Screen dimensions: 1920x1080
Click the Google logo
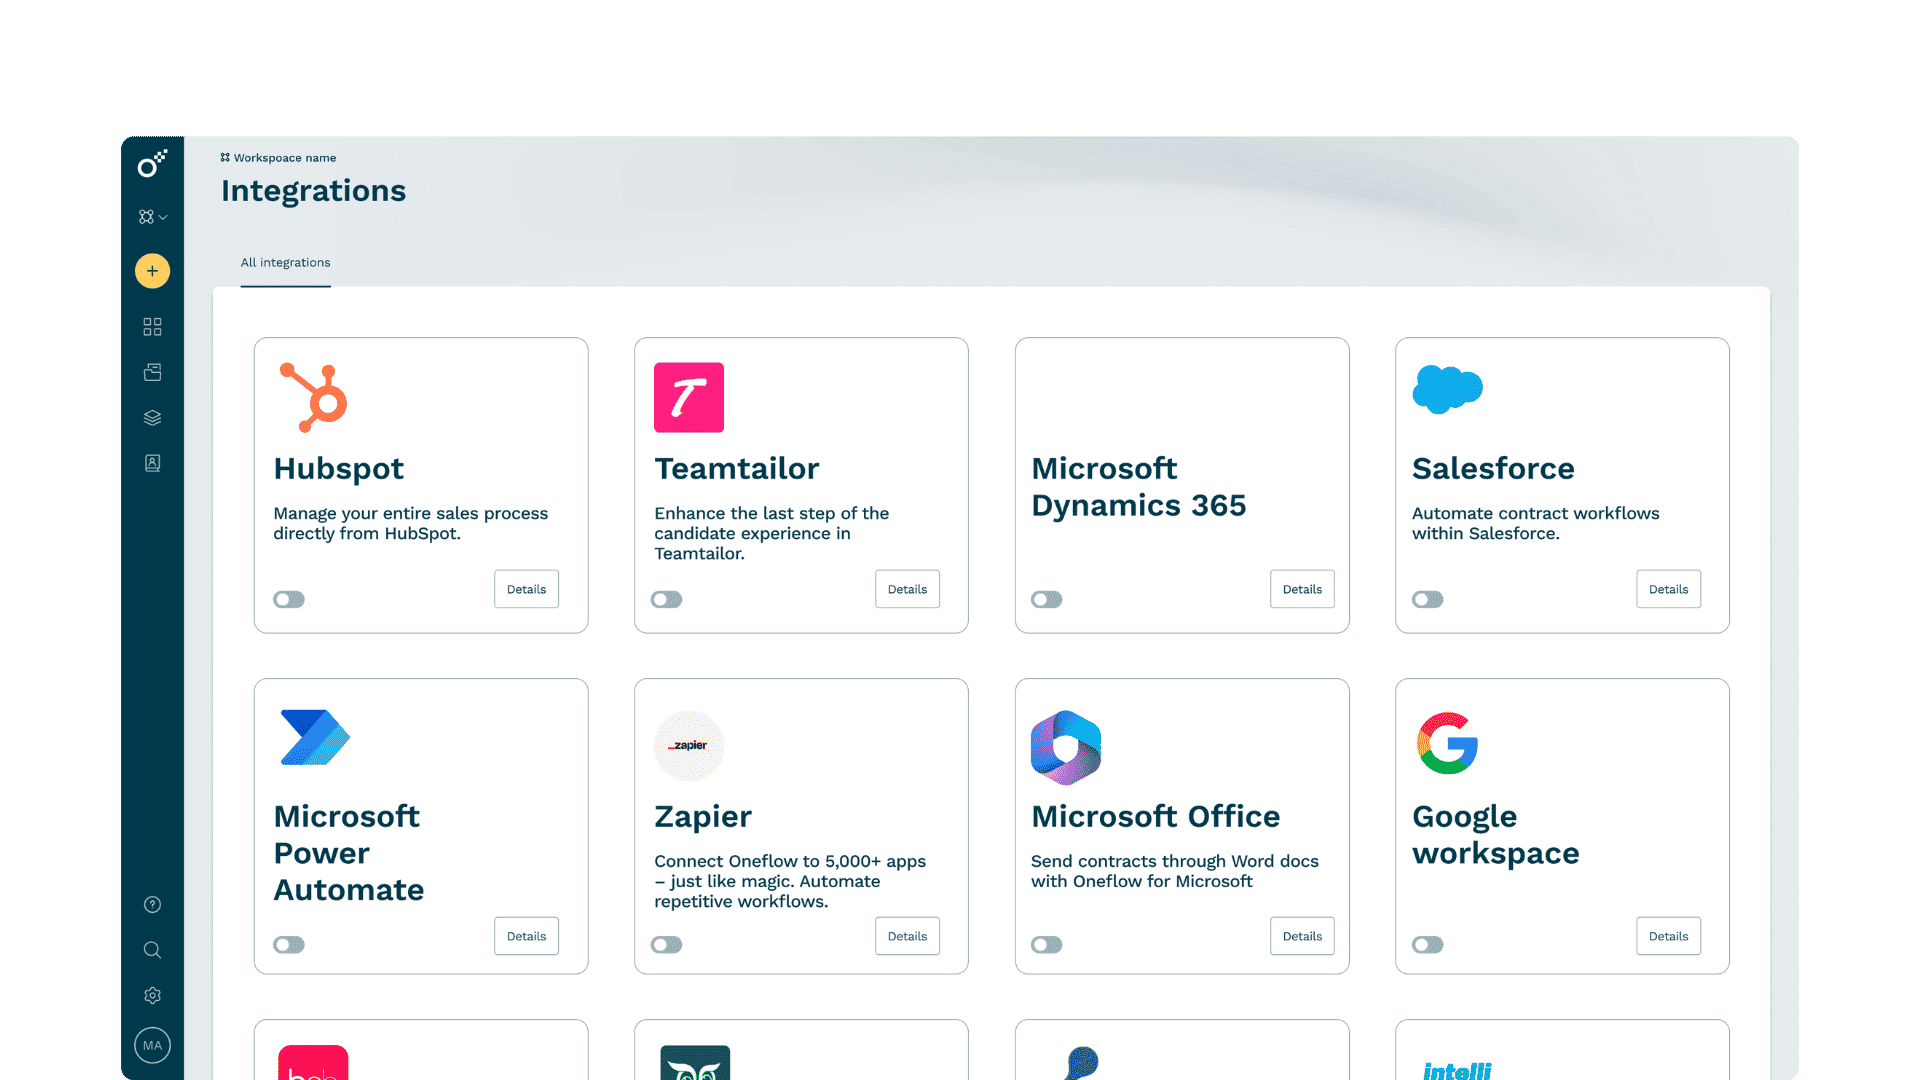[x=1447, y=743]
